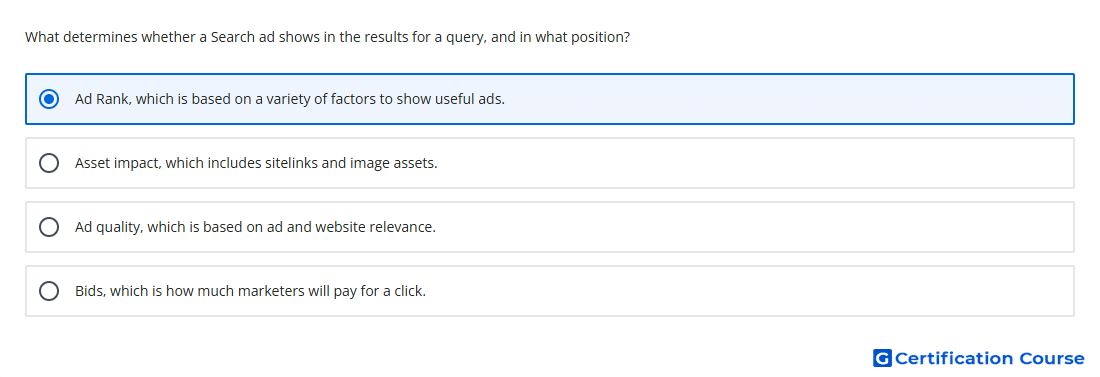The width and height of the screenshot is (1100, 377).
Task: Click the 'Bids, which is how much' label
Action: (250, 291)
